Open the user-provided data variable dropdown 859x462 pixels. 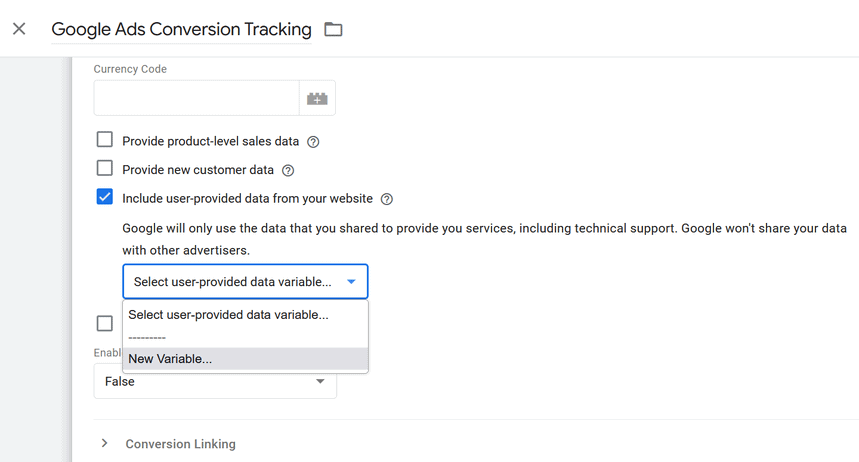[x=245, y=282]
